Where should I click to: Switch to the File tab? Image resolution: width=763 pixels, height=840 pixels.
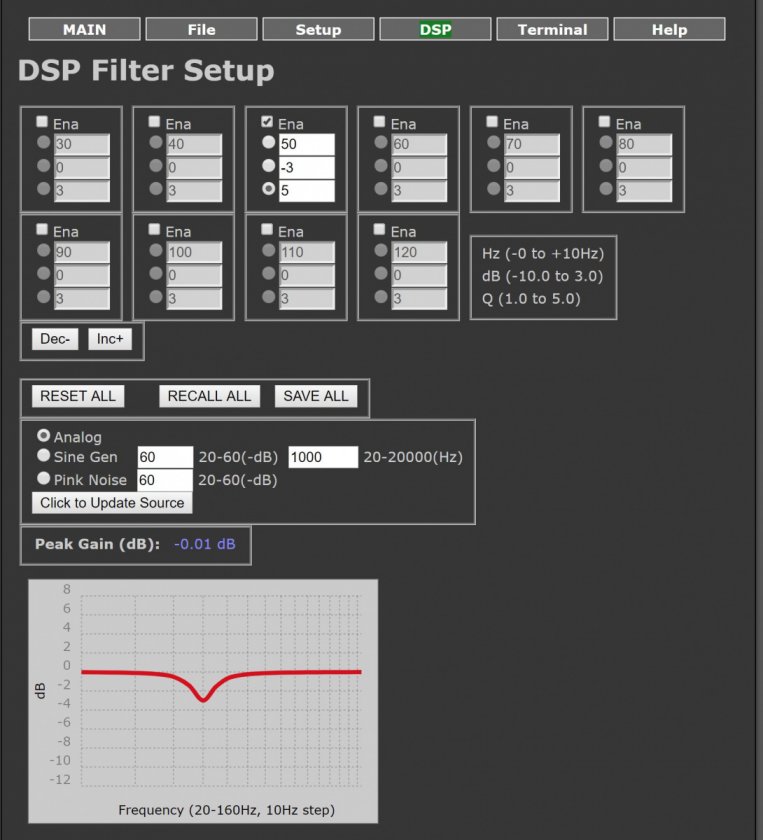(201, 29)
